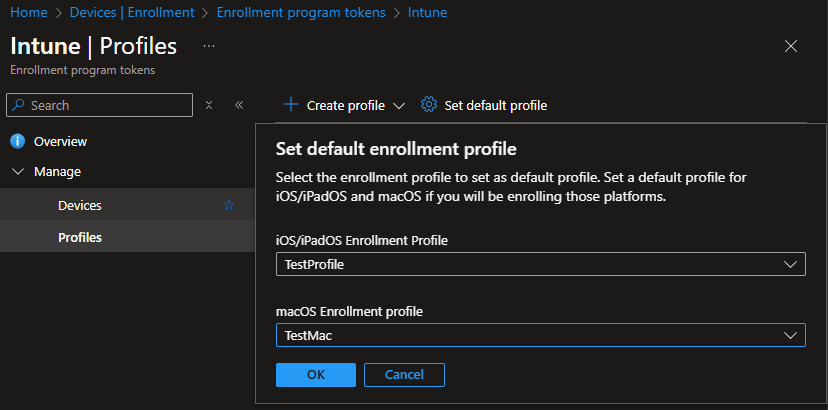The image size is (828, 410).
Task: Expand the Create profile dropdown chevron
Action: [399, 105]
